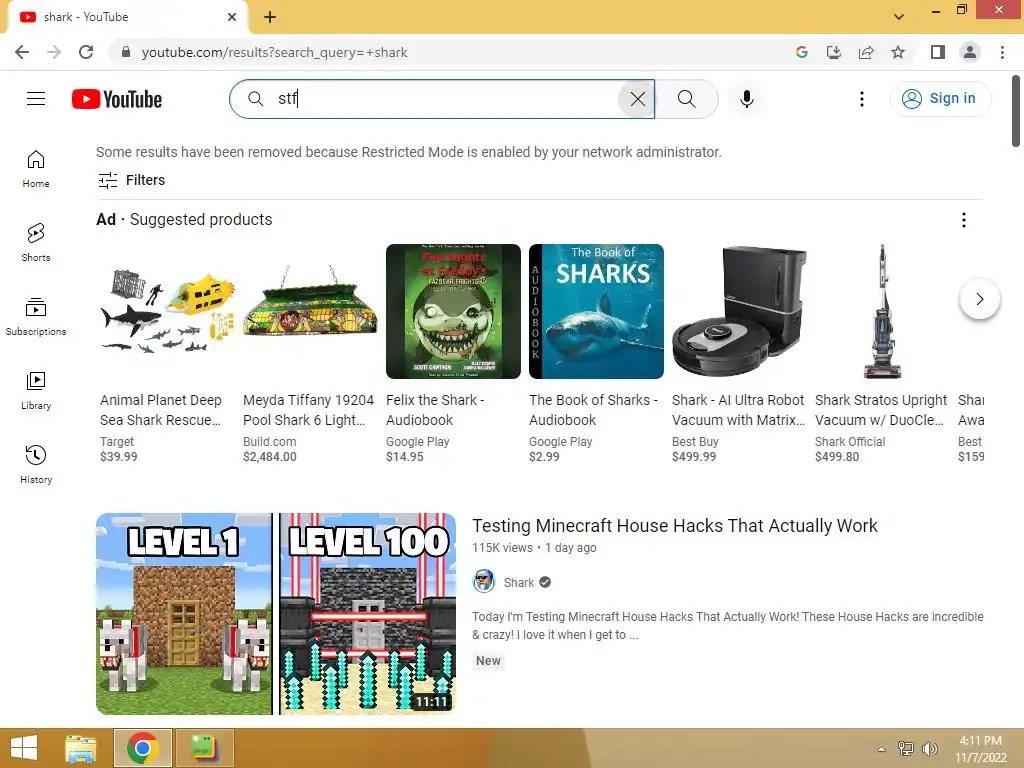
Task: Open The Book of Sharks audiobook cover
Action: tap(596, 312)
